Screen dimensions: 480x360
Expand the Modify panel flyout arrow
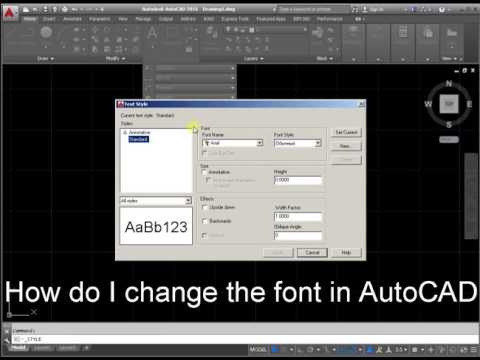(x=123, y=59)
